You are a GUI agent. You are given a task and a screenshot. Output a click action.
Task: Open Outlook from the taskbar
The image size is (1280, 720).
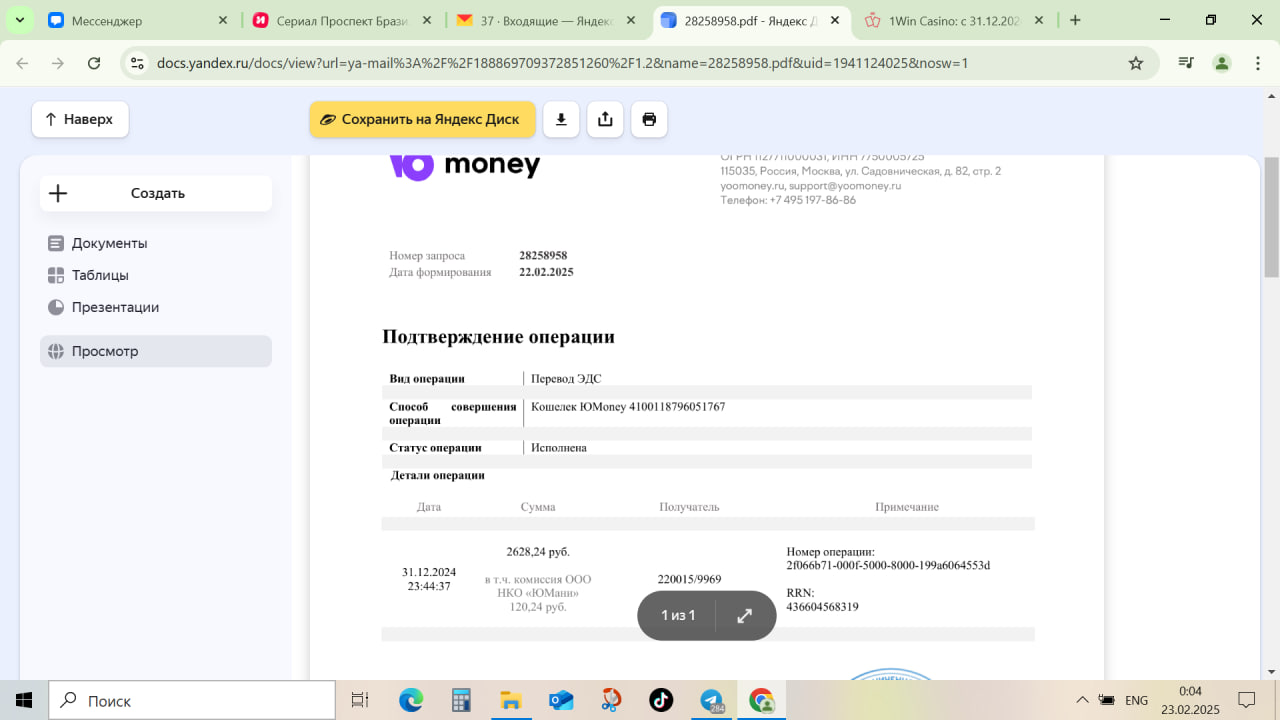(x=561, y=700)
